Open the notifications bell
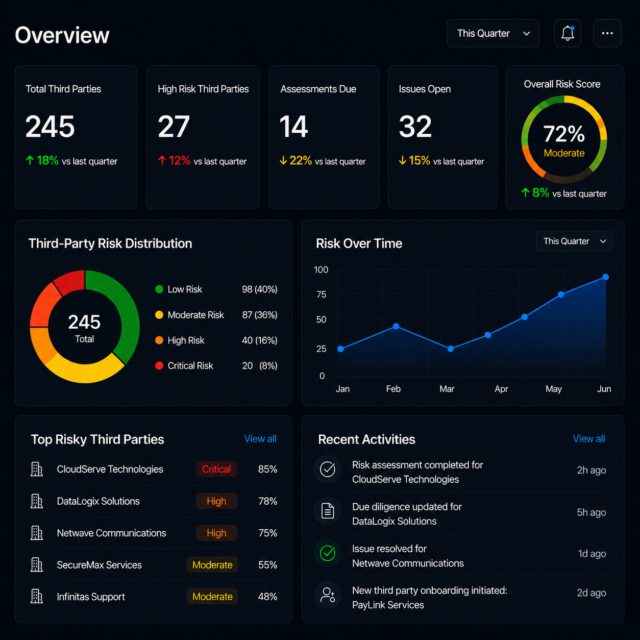Image resolution: width=640 pixels, height=640 pixels. coord(567,33)
